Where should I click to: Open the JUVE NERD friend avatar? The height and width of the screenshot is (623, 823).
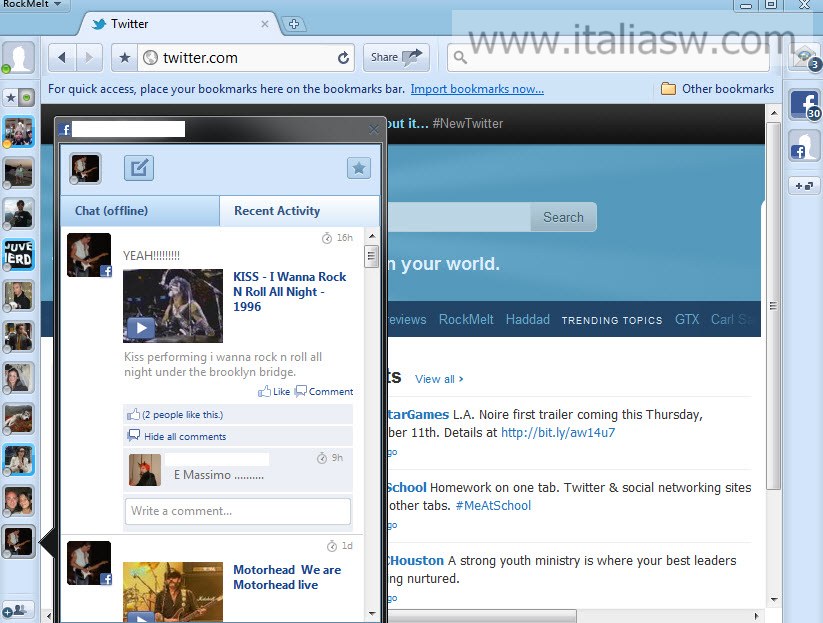click(x=19, y=255)
